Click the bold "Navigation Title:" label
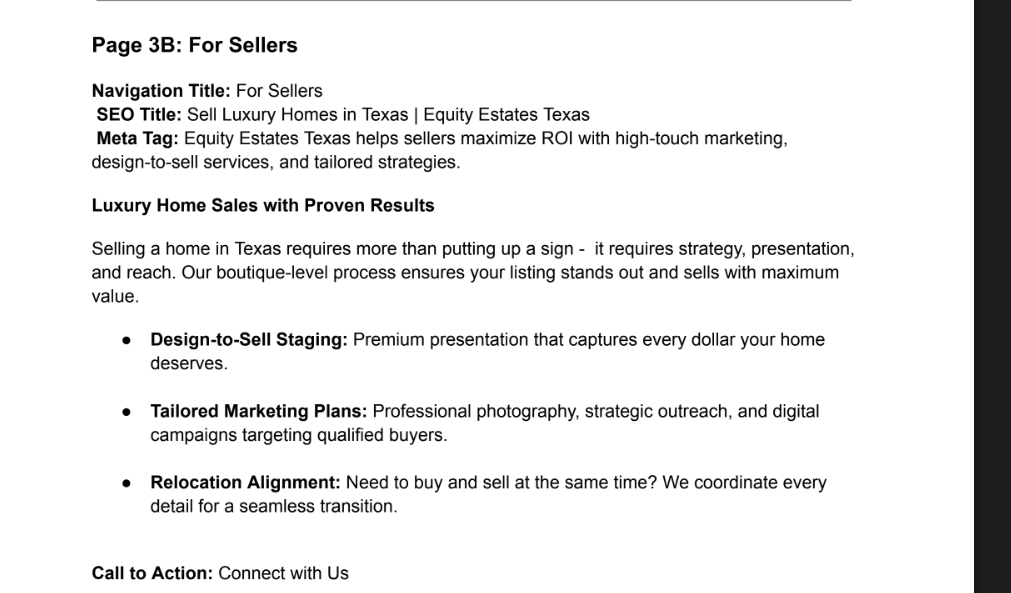The width and height of the screenshot is (1011, 593). click(x=161, y=91)
